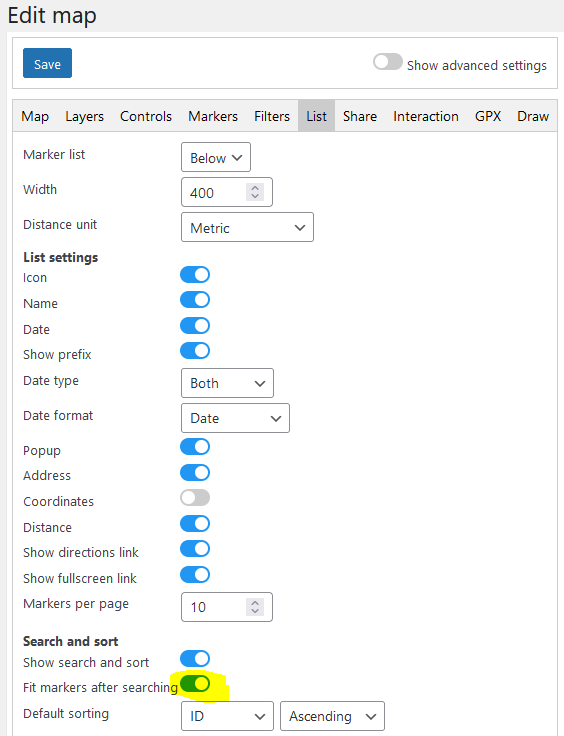Expand the Distance unit dropdown
Screen dimensions: 564x736
(247, 227)
